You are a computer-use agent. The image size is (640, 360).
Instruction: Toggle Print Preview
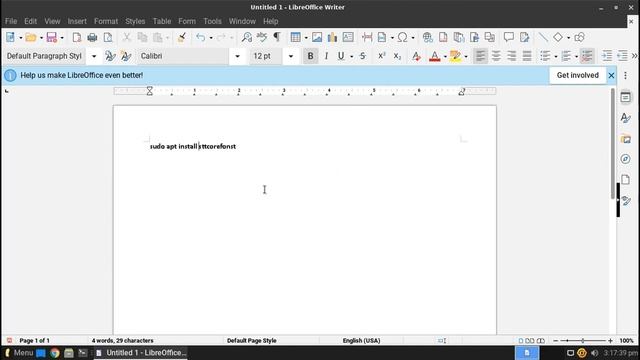108,38
